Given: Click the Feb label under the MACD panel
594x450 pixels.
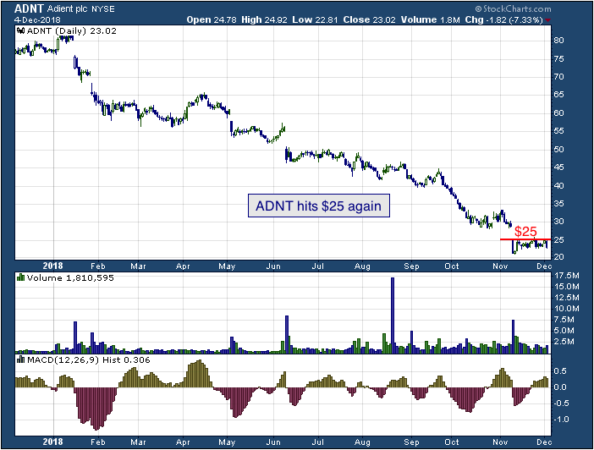Looking at the screenshot, I should click(98, 442).
